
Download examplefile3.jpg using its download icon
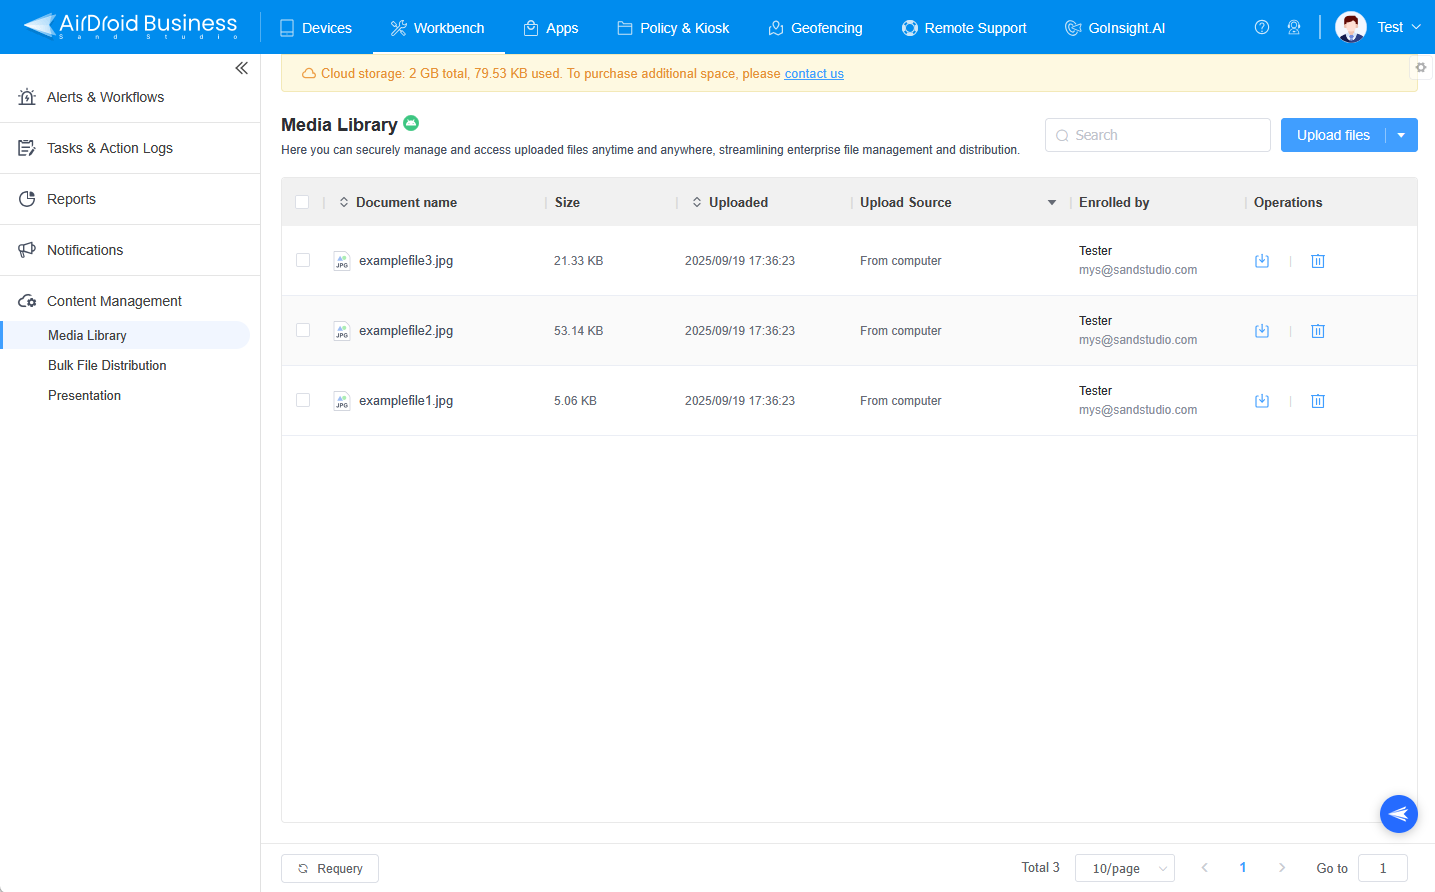pos(1261,261)
